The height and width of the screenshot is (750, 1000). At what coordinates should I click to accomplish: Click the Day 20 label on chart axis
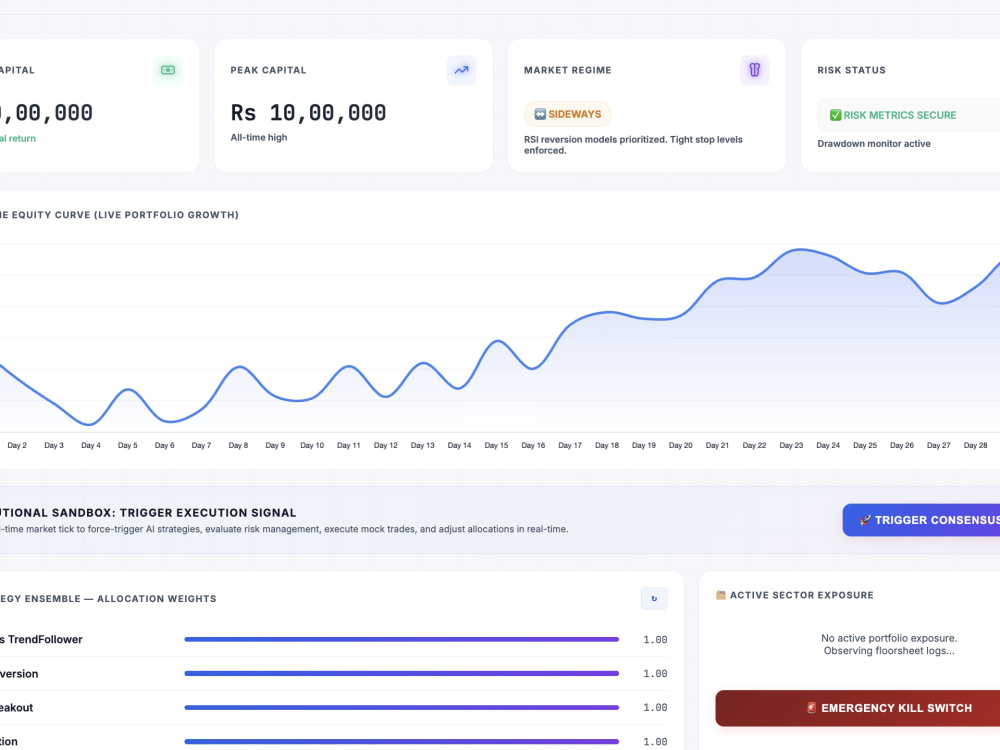click(680, 445)
